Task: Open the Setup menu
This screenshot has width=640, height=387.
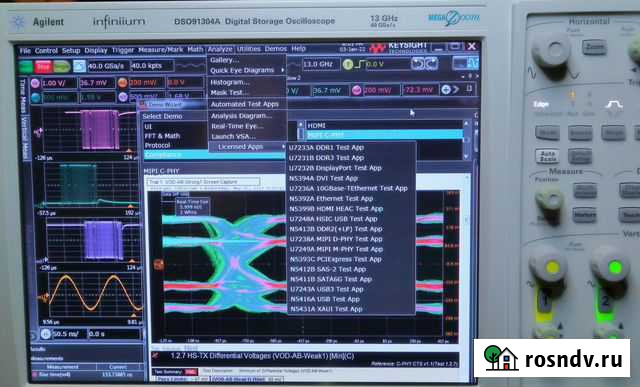Action: (71, 51)
